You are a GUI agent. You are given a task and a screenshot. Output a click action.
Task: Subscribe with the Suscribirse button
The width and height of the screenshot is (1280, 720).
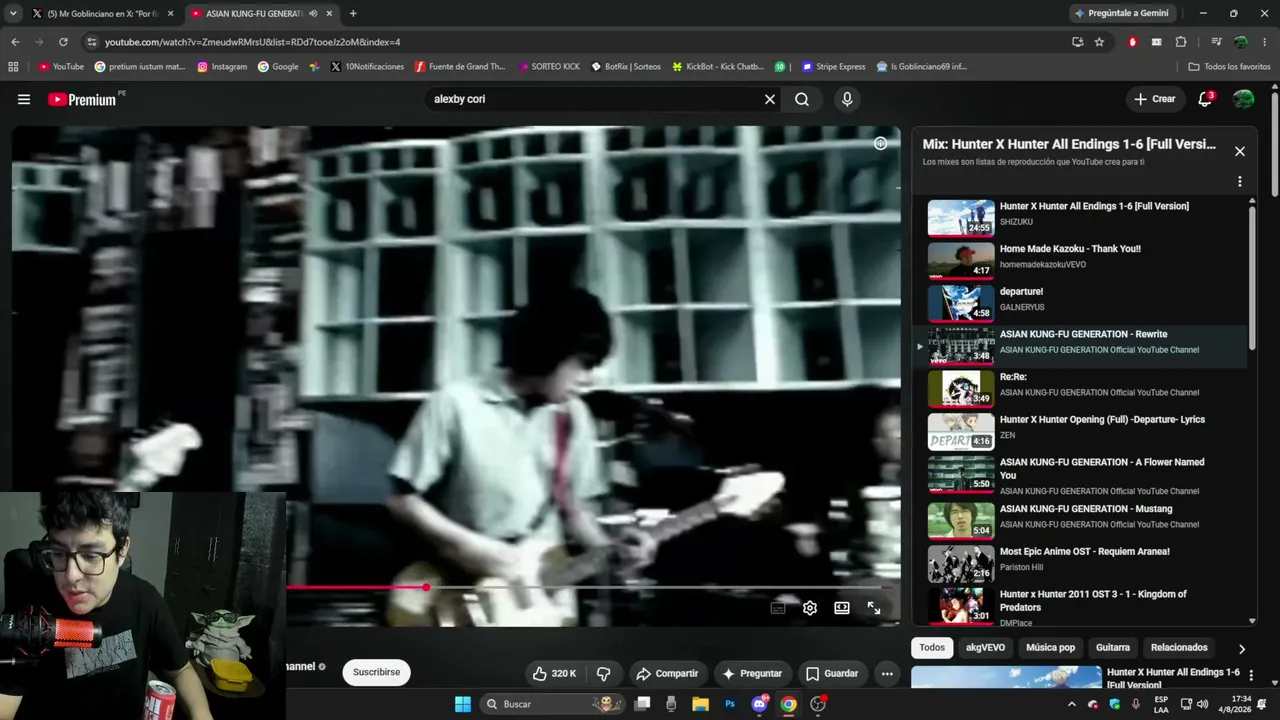coord(376,672)
